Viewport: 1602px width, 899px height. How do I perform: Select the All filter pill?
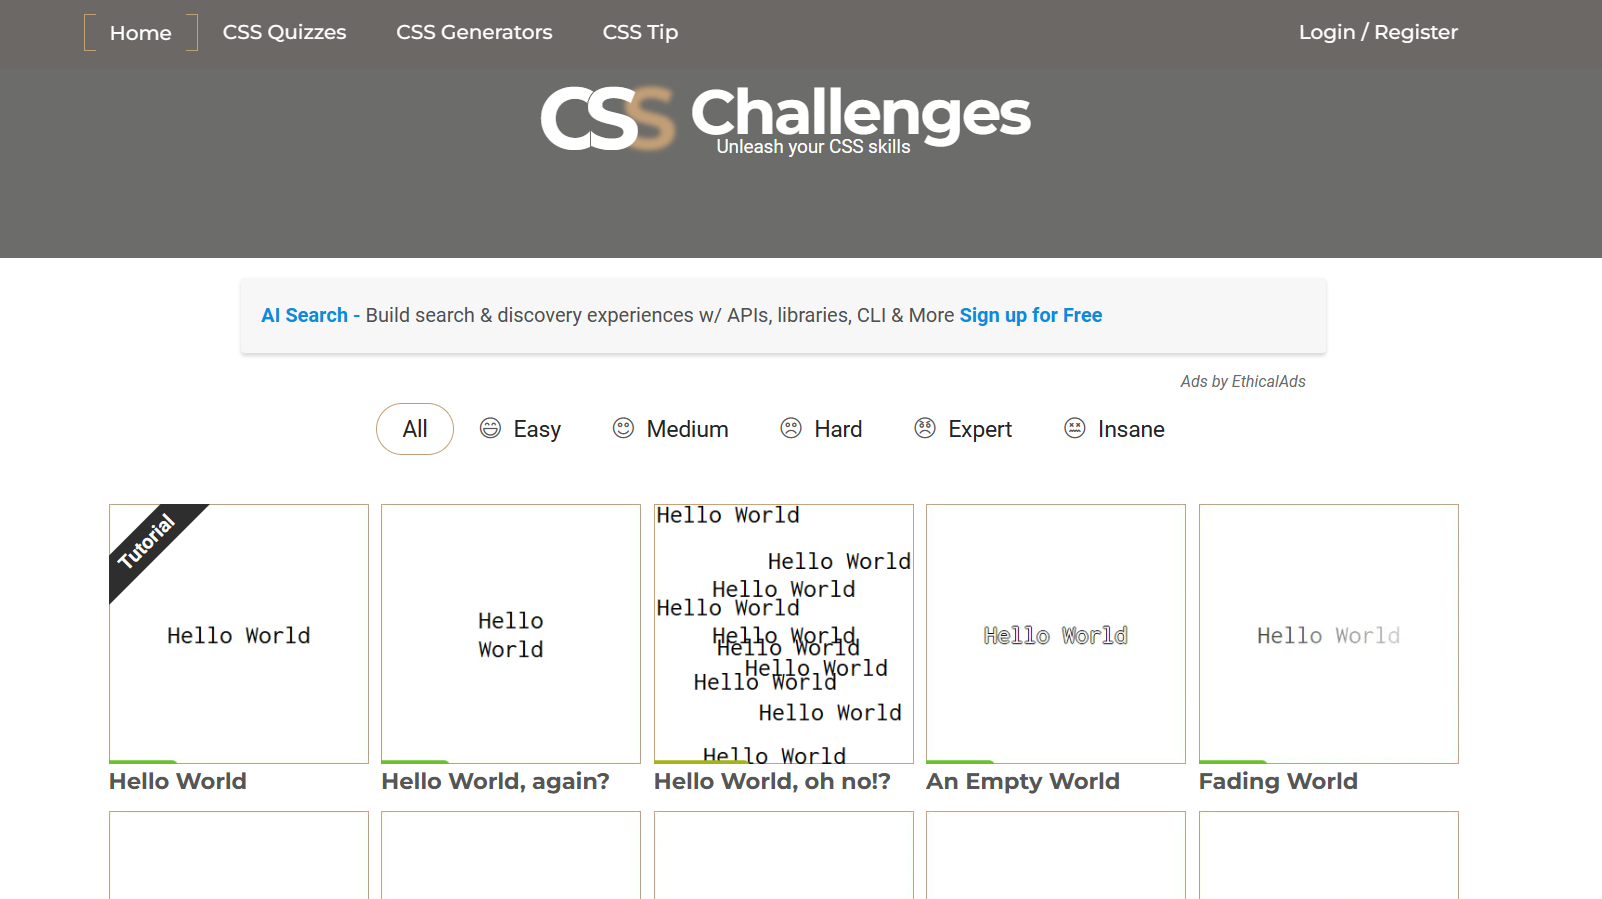coord(415,429)
